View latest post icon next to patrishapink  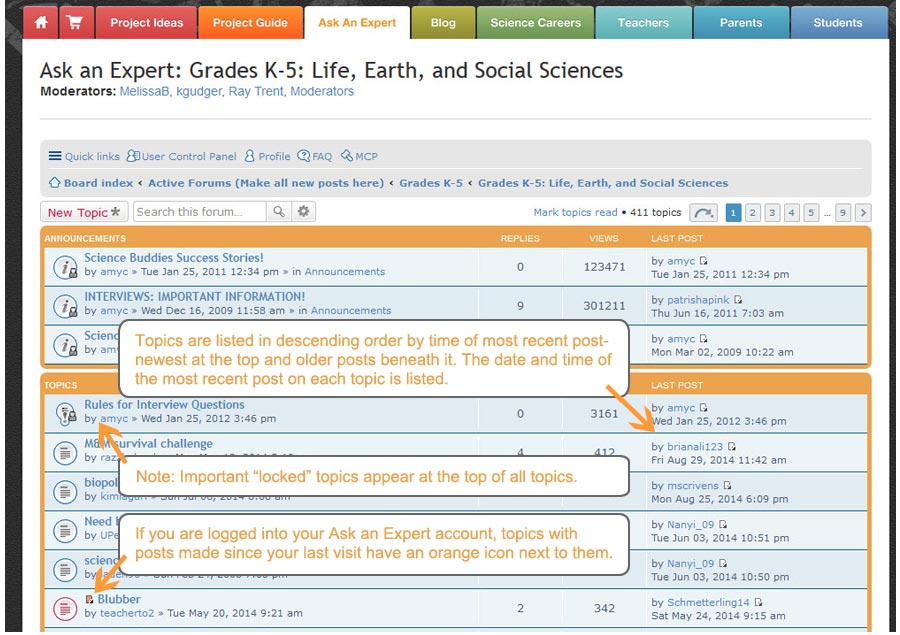pos(738,300)
